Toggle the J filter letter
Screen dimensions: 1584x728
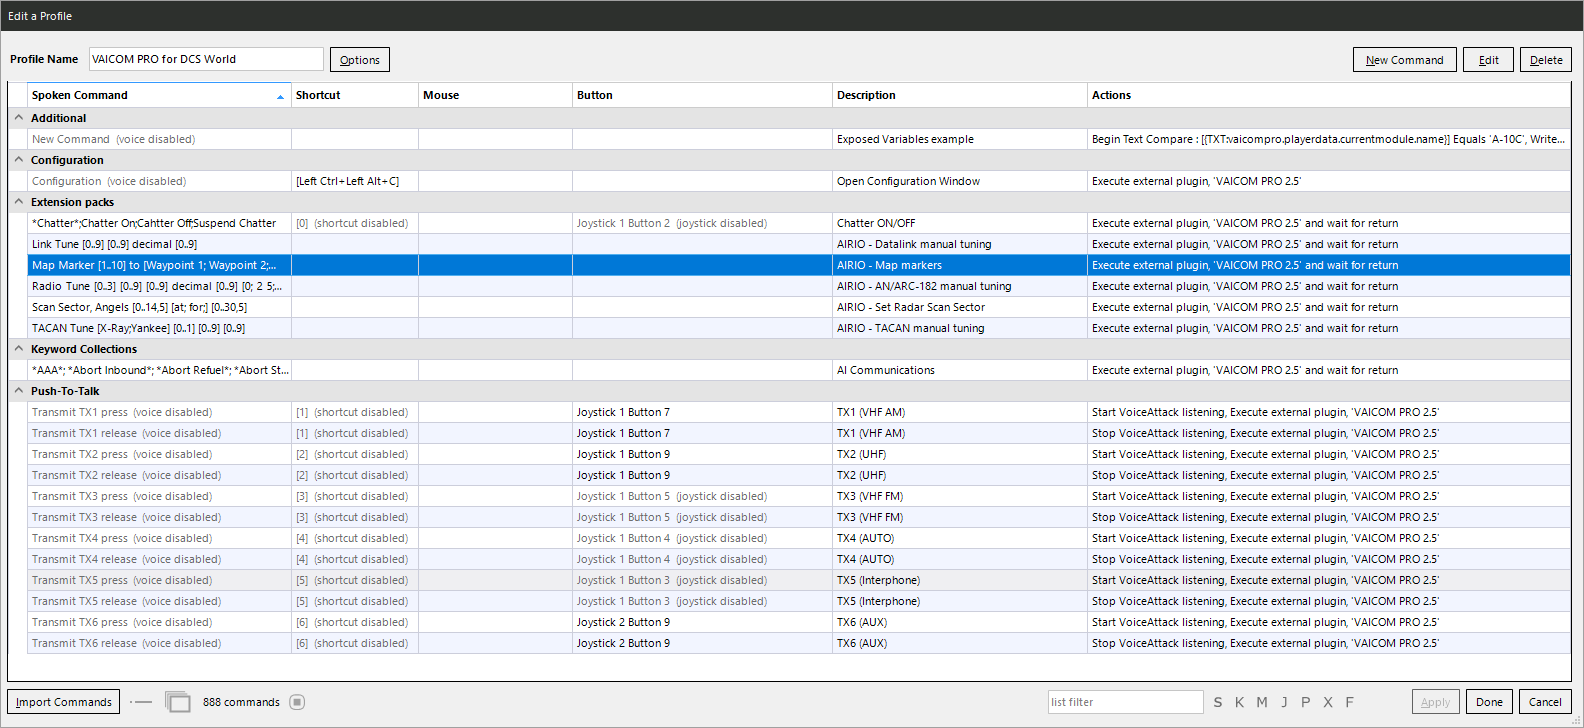pos(1284,702)
